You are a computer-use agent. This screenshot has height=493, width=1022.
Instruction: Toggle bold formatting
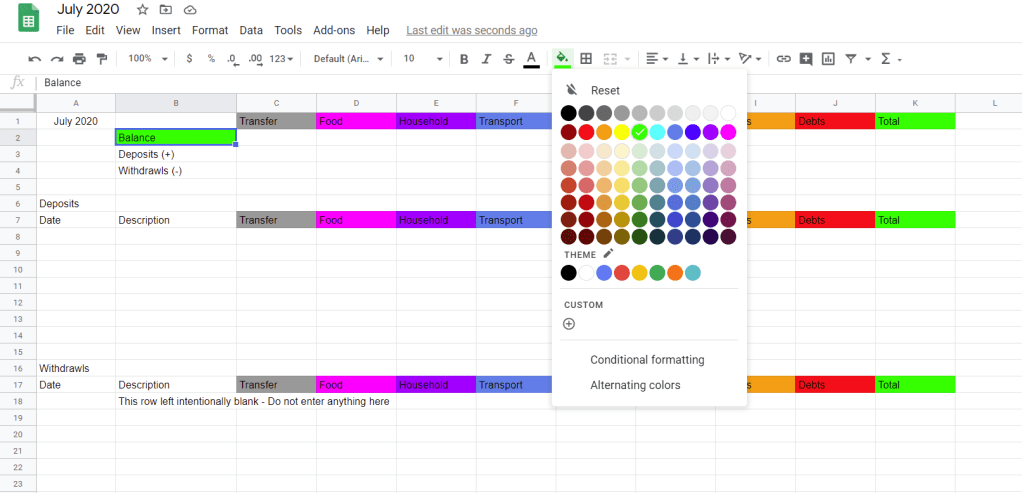click(x=464, y=59)
